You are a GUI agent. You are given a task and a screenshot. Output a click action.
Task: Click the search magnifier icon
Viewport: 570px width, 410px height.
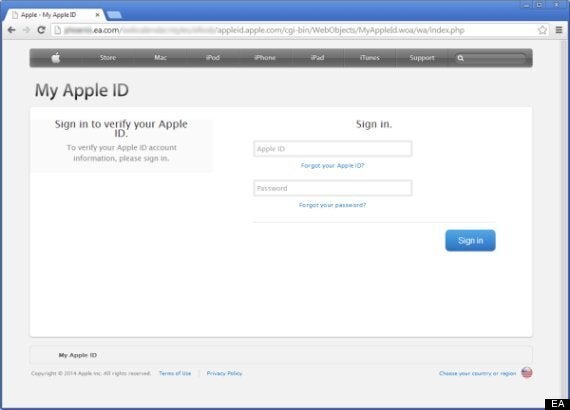pyautogui.click(x=461, y=58)
